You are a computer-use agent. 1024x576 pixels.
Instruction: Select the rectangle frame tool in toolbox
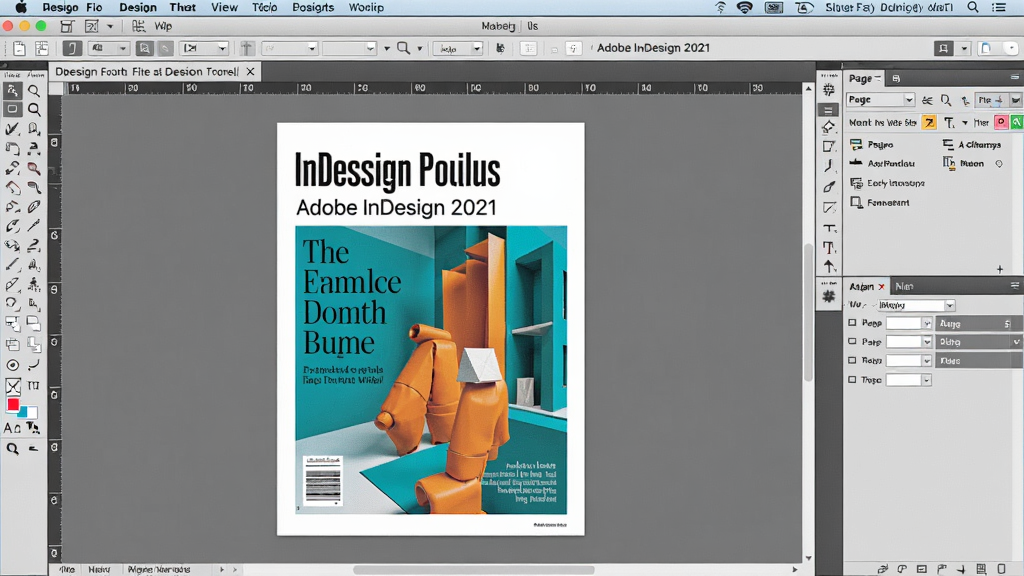click(12, 109)
